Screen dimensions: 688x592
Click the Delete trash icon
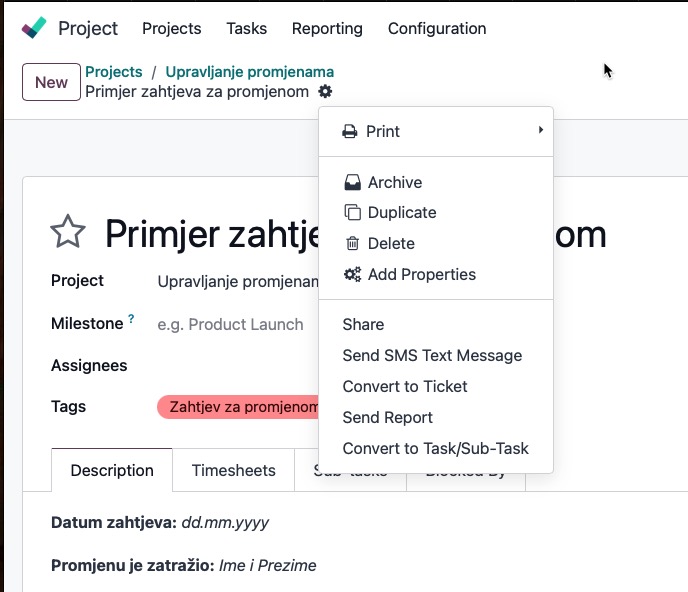click(x=352, y=243)
